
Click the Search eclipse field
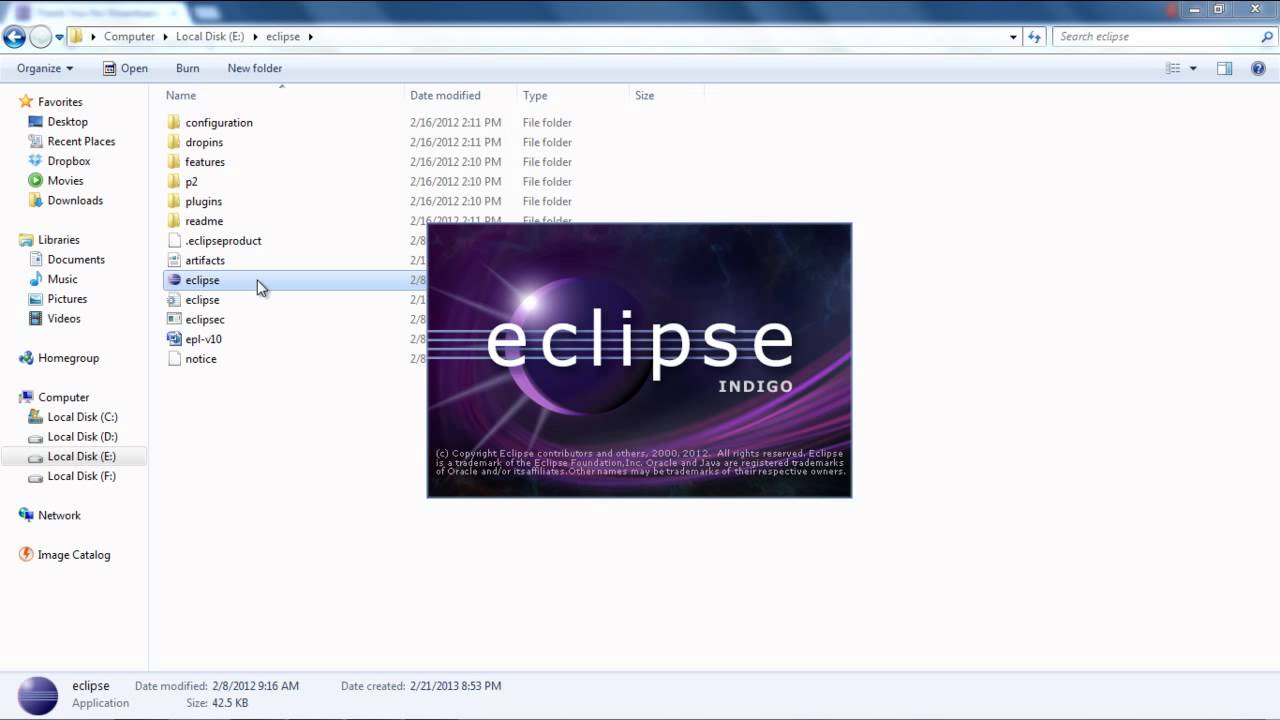[1156, 37]
